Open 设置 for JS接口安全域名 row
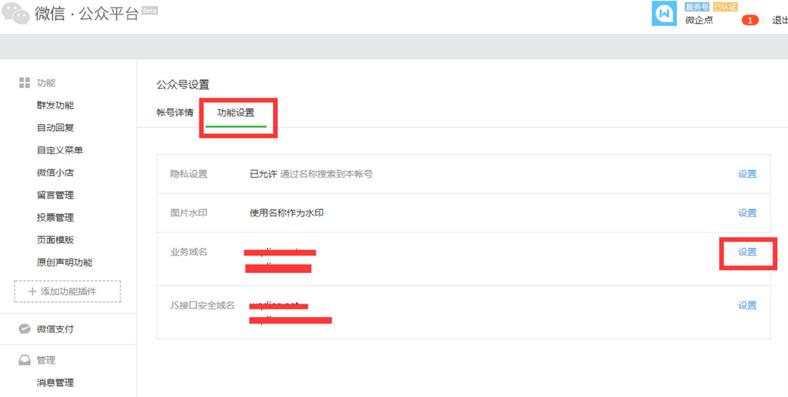 pos(747,306)
